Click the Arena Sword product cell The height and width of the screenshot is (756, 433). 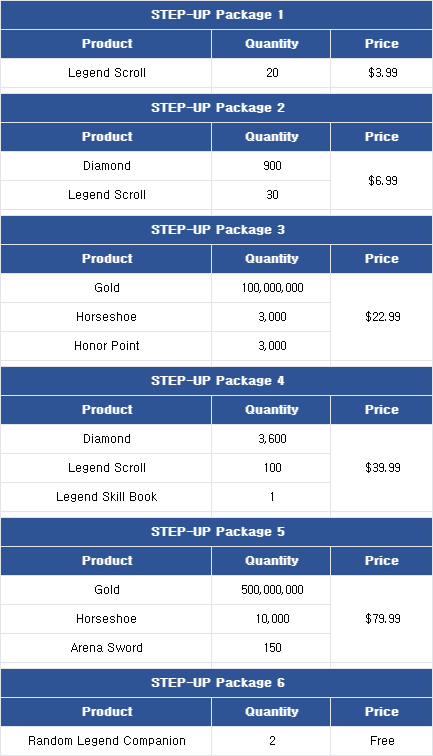coord(106,648)
